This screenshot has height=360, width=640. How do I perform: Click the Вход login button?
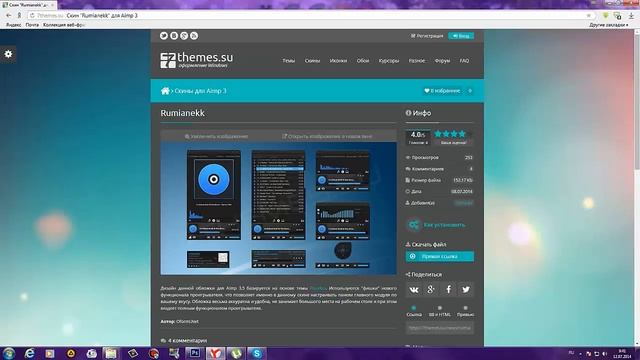[461, 36]
